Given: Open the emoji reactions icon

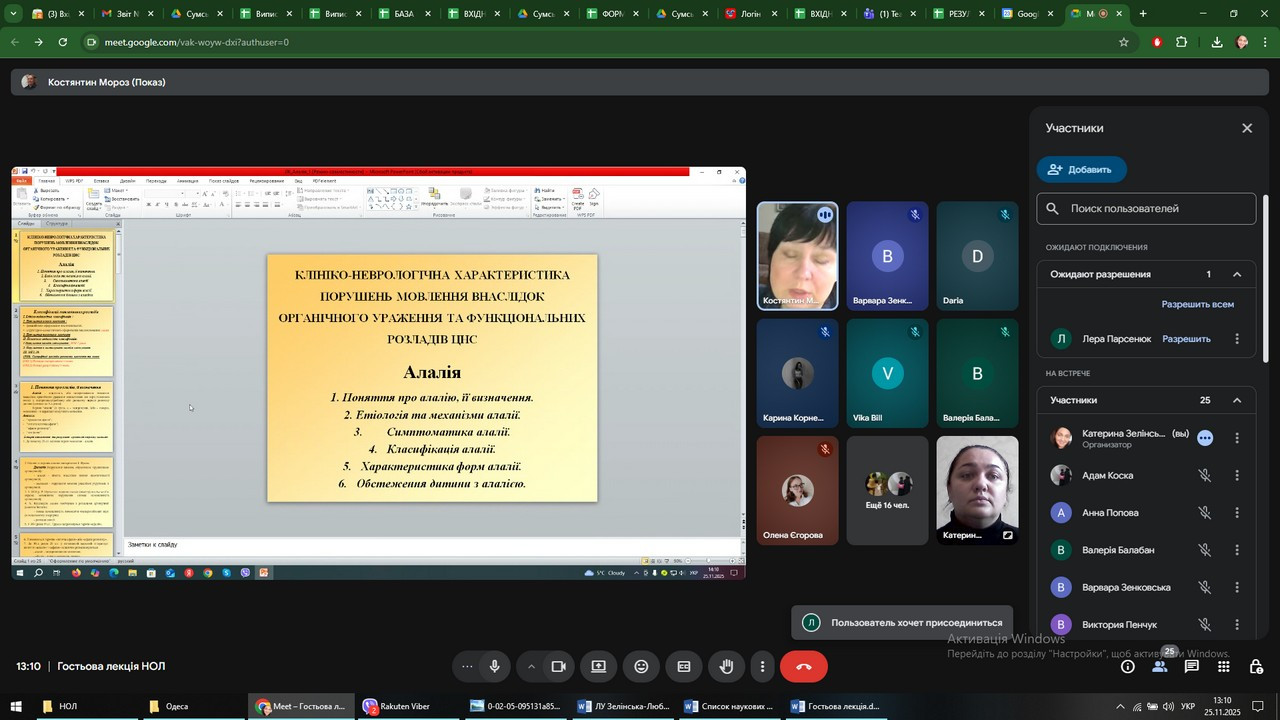Looking at the screenshot, I should [x=641, y=667].
